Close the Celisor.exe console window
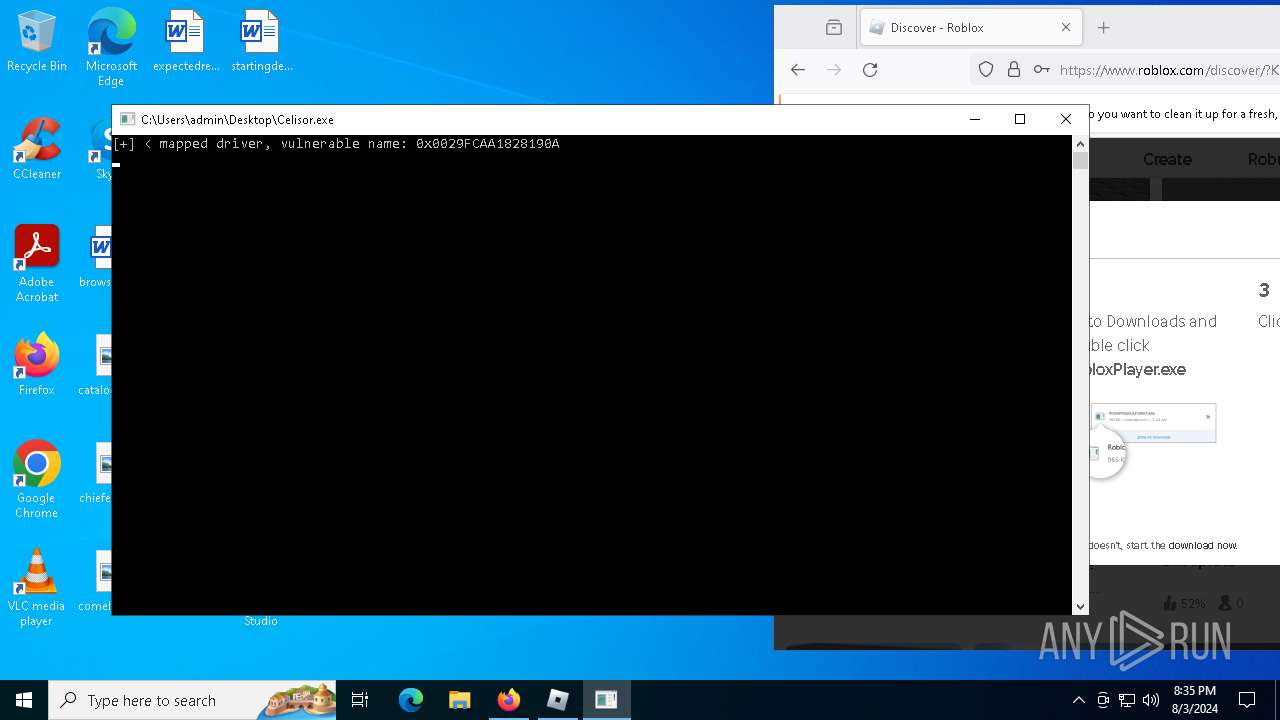This screenshot has width=1280, height=720. [1066, 119]
